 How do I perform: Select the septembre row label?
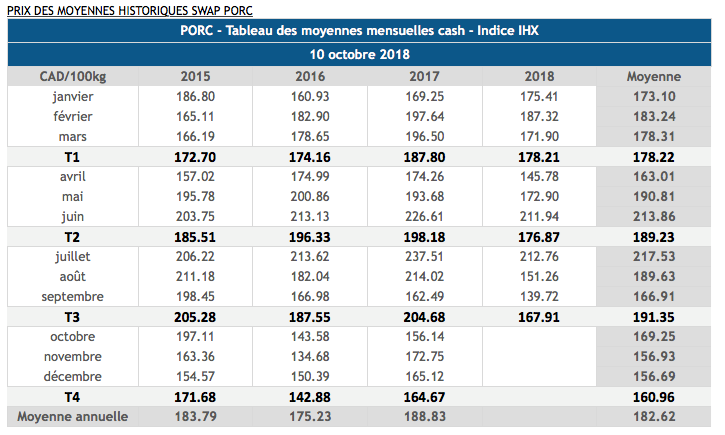72,297
